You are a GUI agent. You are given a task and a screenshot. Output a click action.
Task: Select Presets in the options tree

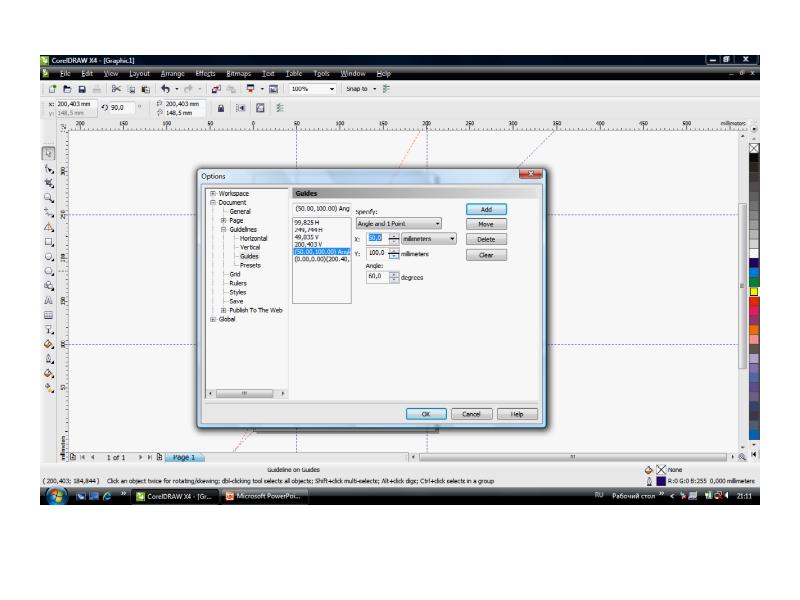tap(250, 265)
